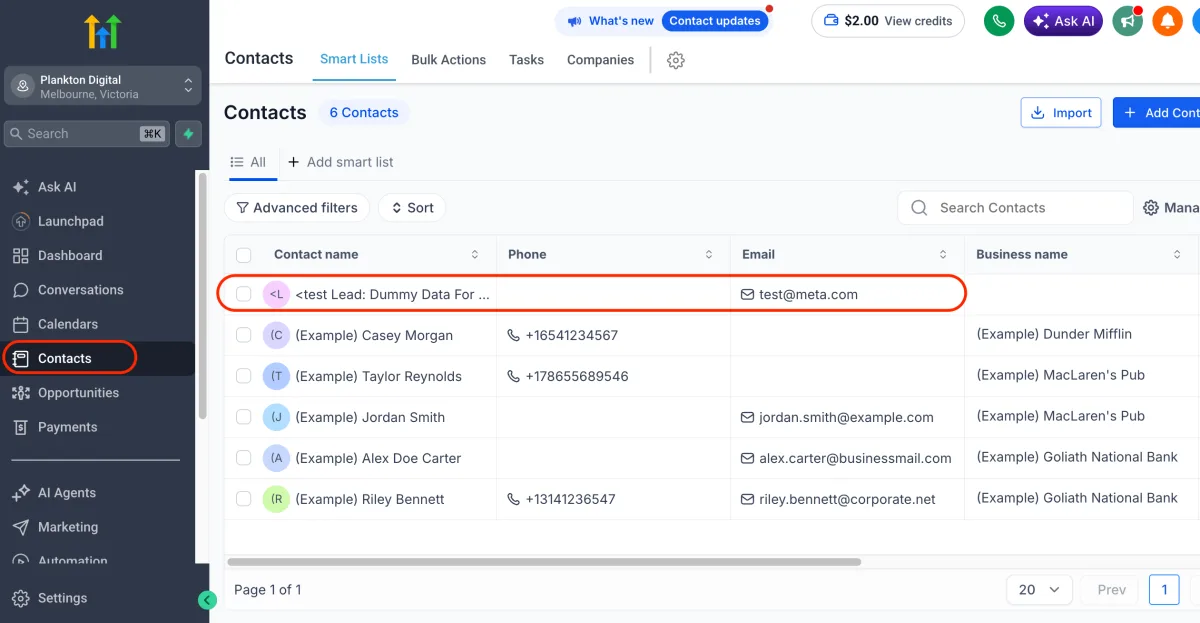Screen dimensions: 1200x623
Task: Click the green lightning quick actions icon
Action: pyautogui.click(x=188, y=134)
